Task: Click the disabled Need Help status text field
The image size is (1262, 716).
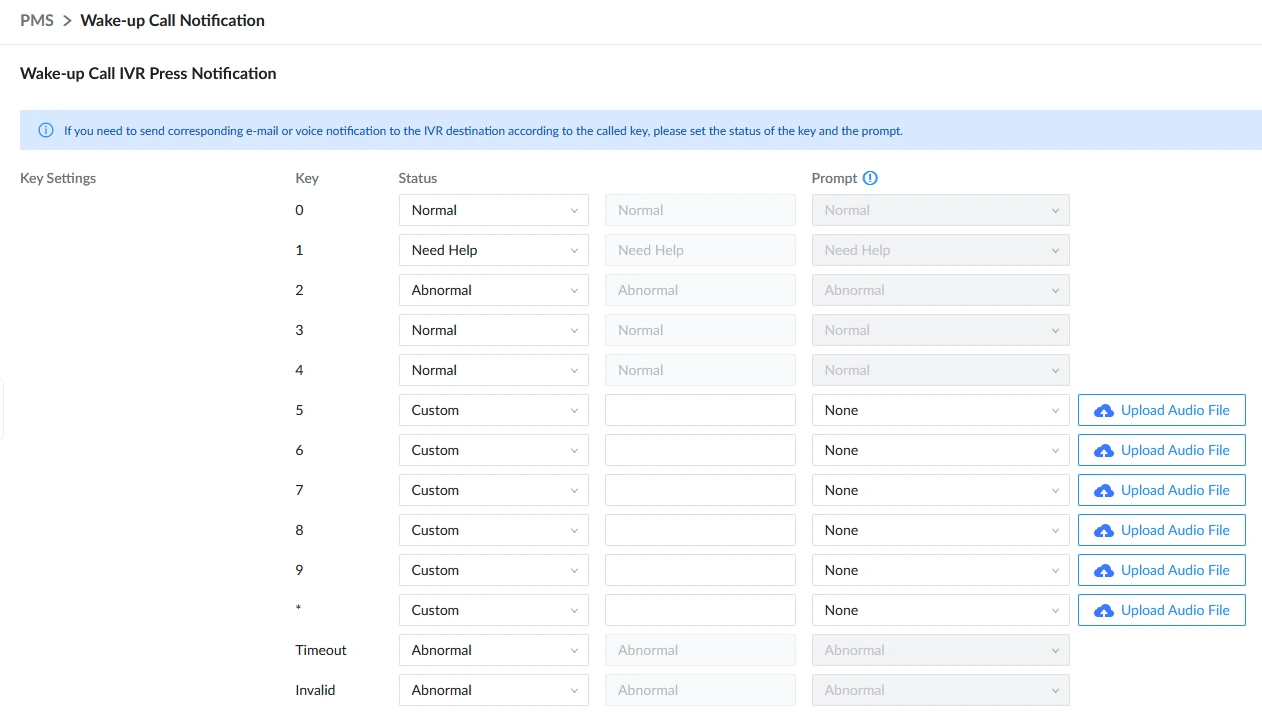Action: pyautogui.click(x=700, y=250)
